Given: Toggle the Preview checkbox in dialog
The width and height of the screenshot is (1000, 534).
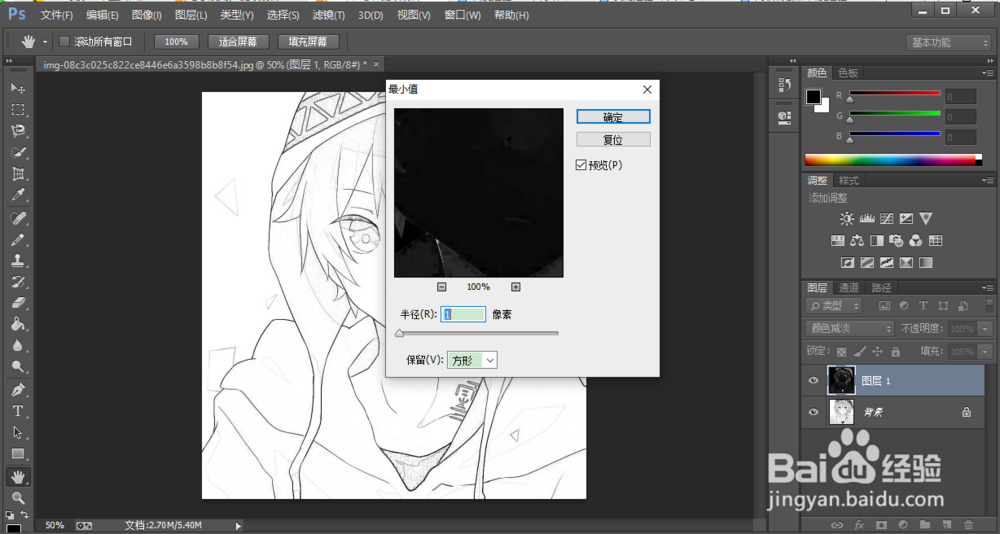Looking at the screenshot, I should pyautogui.click(x=580, y=165).
